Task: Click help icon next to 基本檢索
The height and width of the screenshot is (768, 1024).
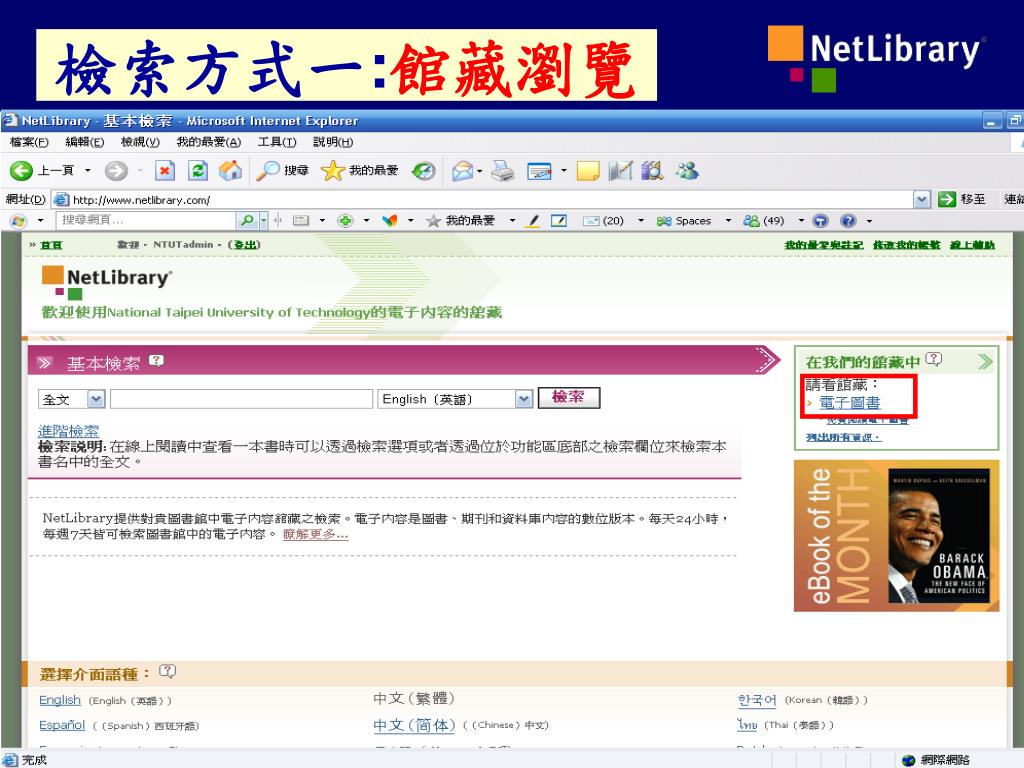Action: click(x=156, y=360)
